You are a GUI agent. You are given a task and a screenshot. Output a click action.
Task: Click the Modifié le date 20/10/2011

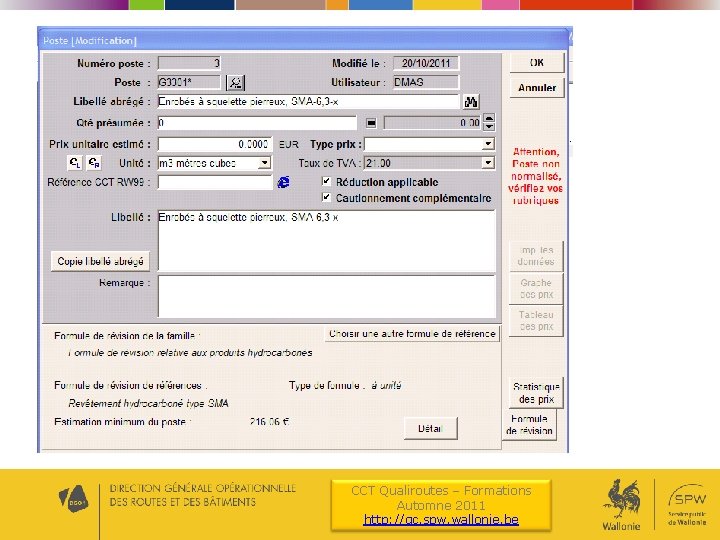point(426,63)
